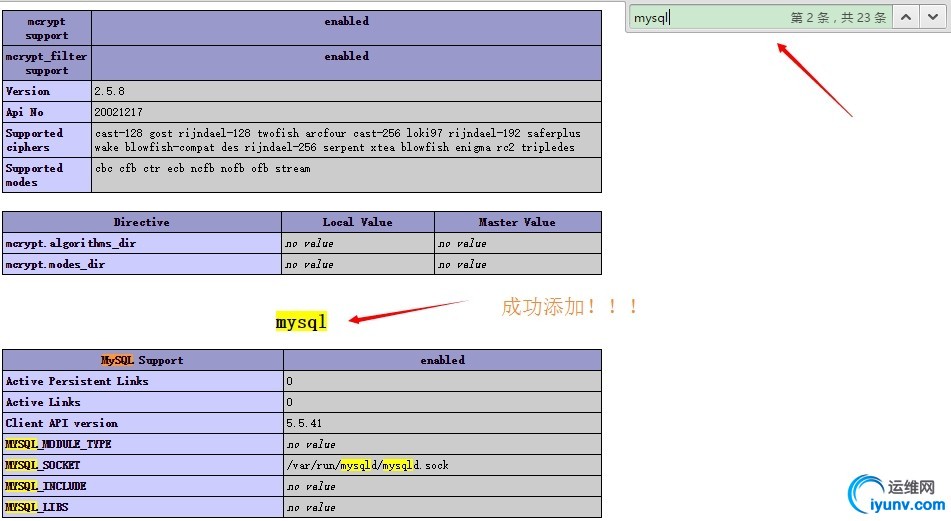951x521 pixels.
Task: Click the mcrypt.modes_dir directive cell
Action: tap(142, 264)
